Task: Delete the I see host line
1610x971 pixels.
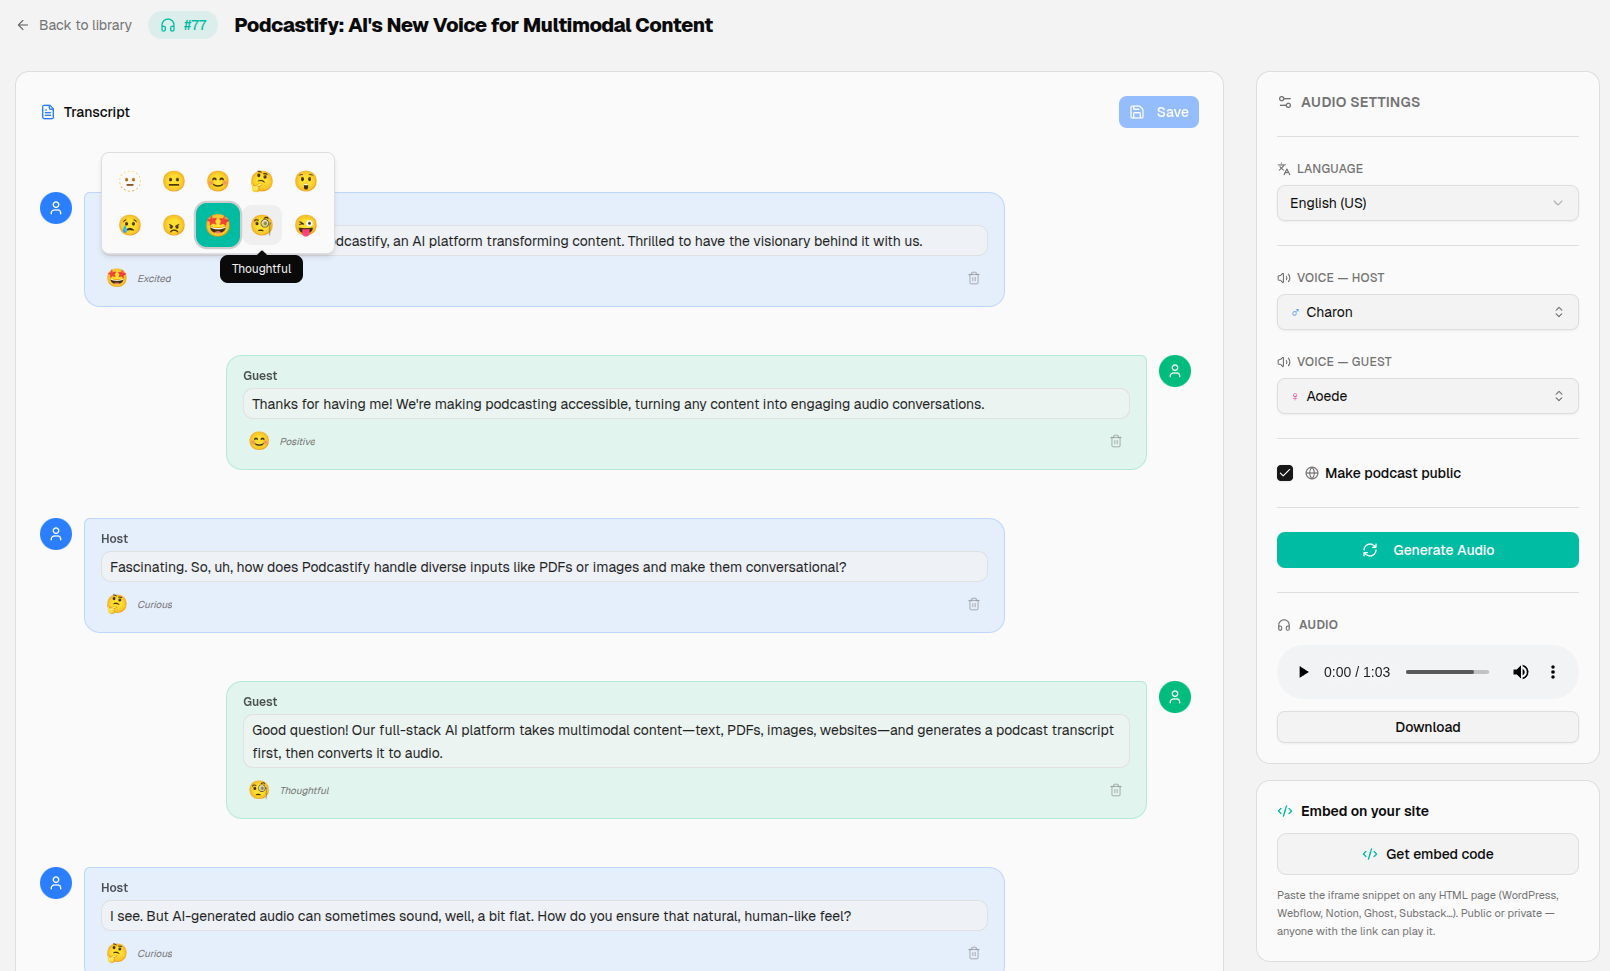Action: (974, 953)
